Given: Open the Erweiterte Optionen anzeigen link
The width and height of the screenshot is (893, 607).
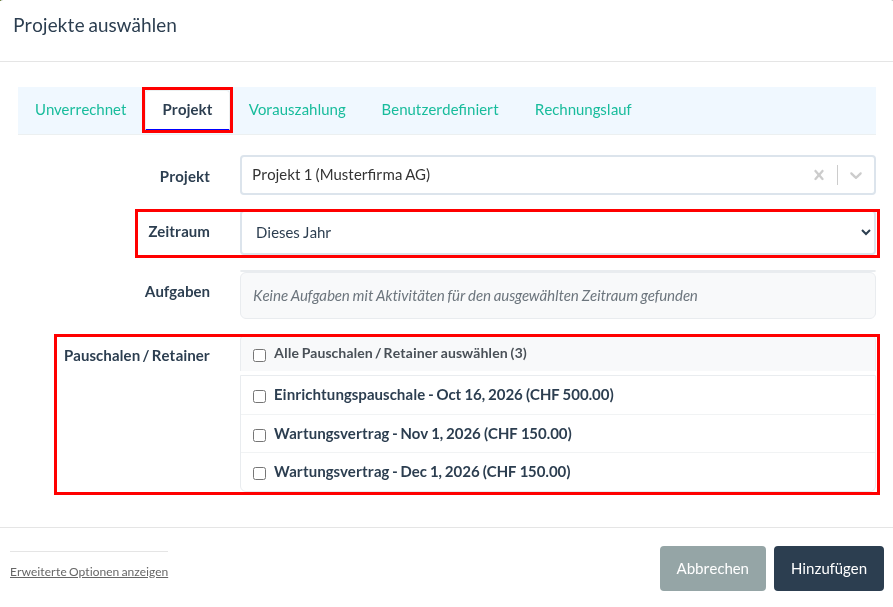Looking at the screenshot, I should tap(89, 572).
